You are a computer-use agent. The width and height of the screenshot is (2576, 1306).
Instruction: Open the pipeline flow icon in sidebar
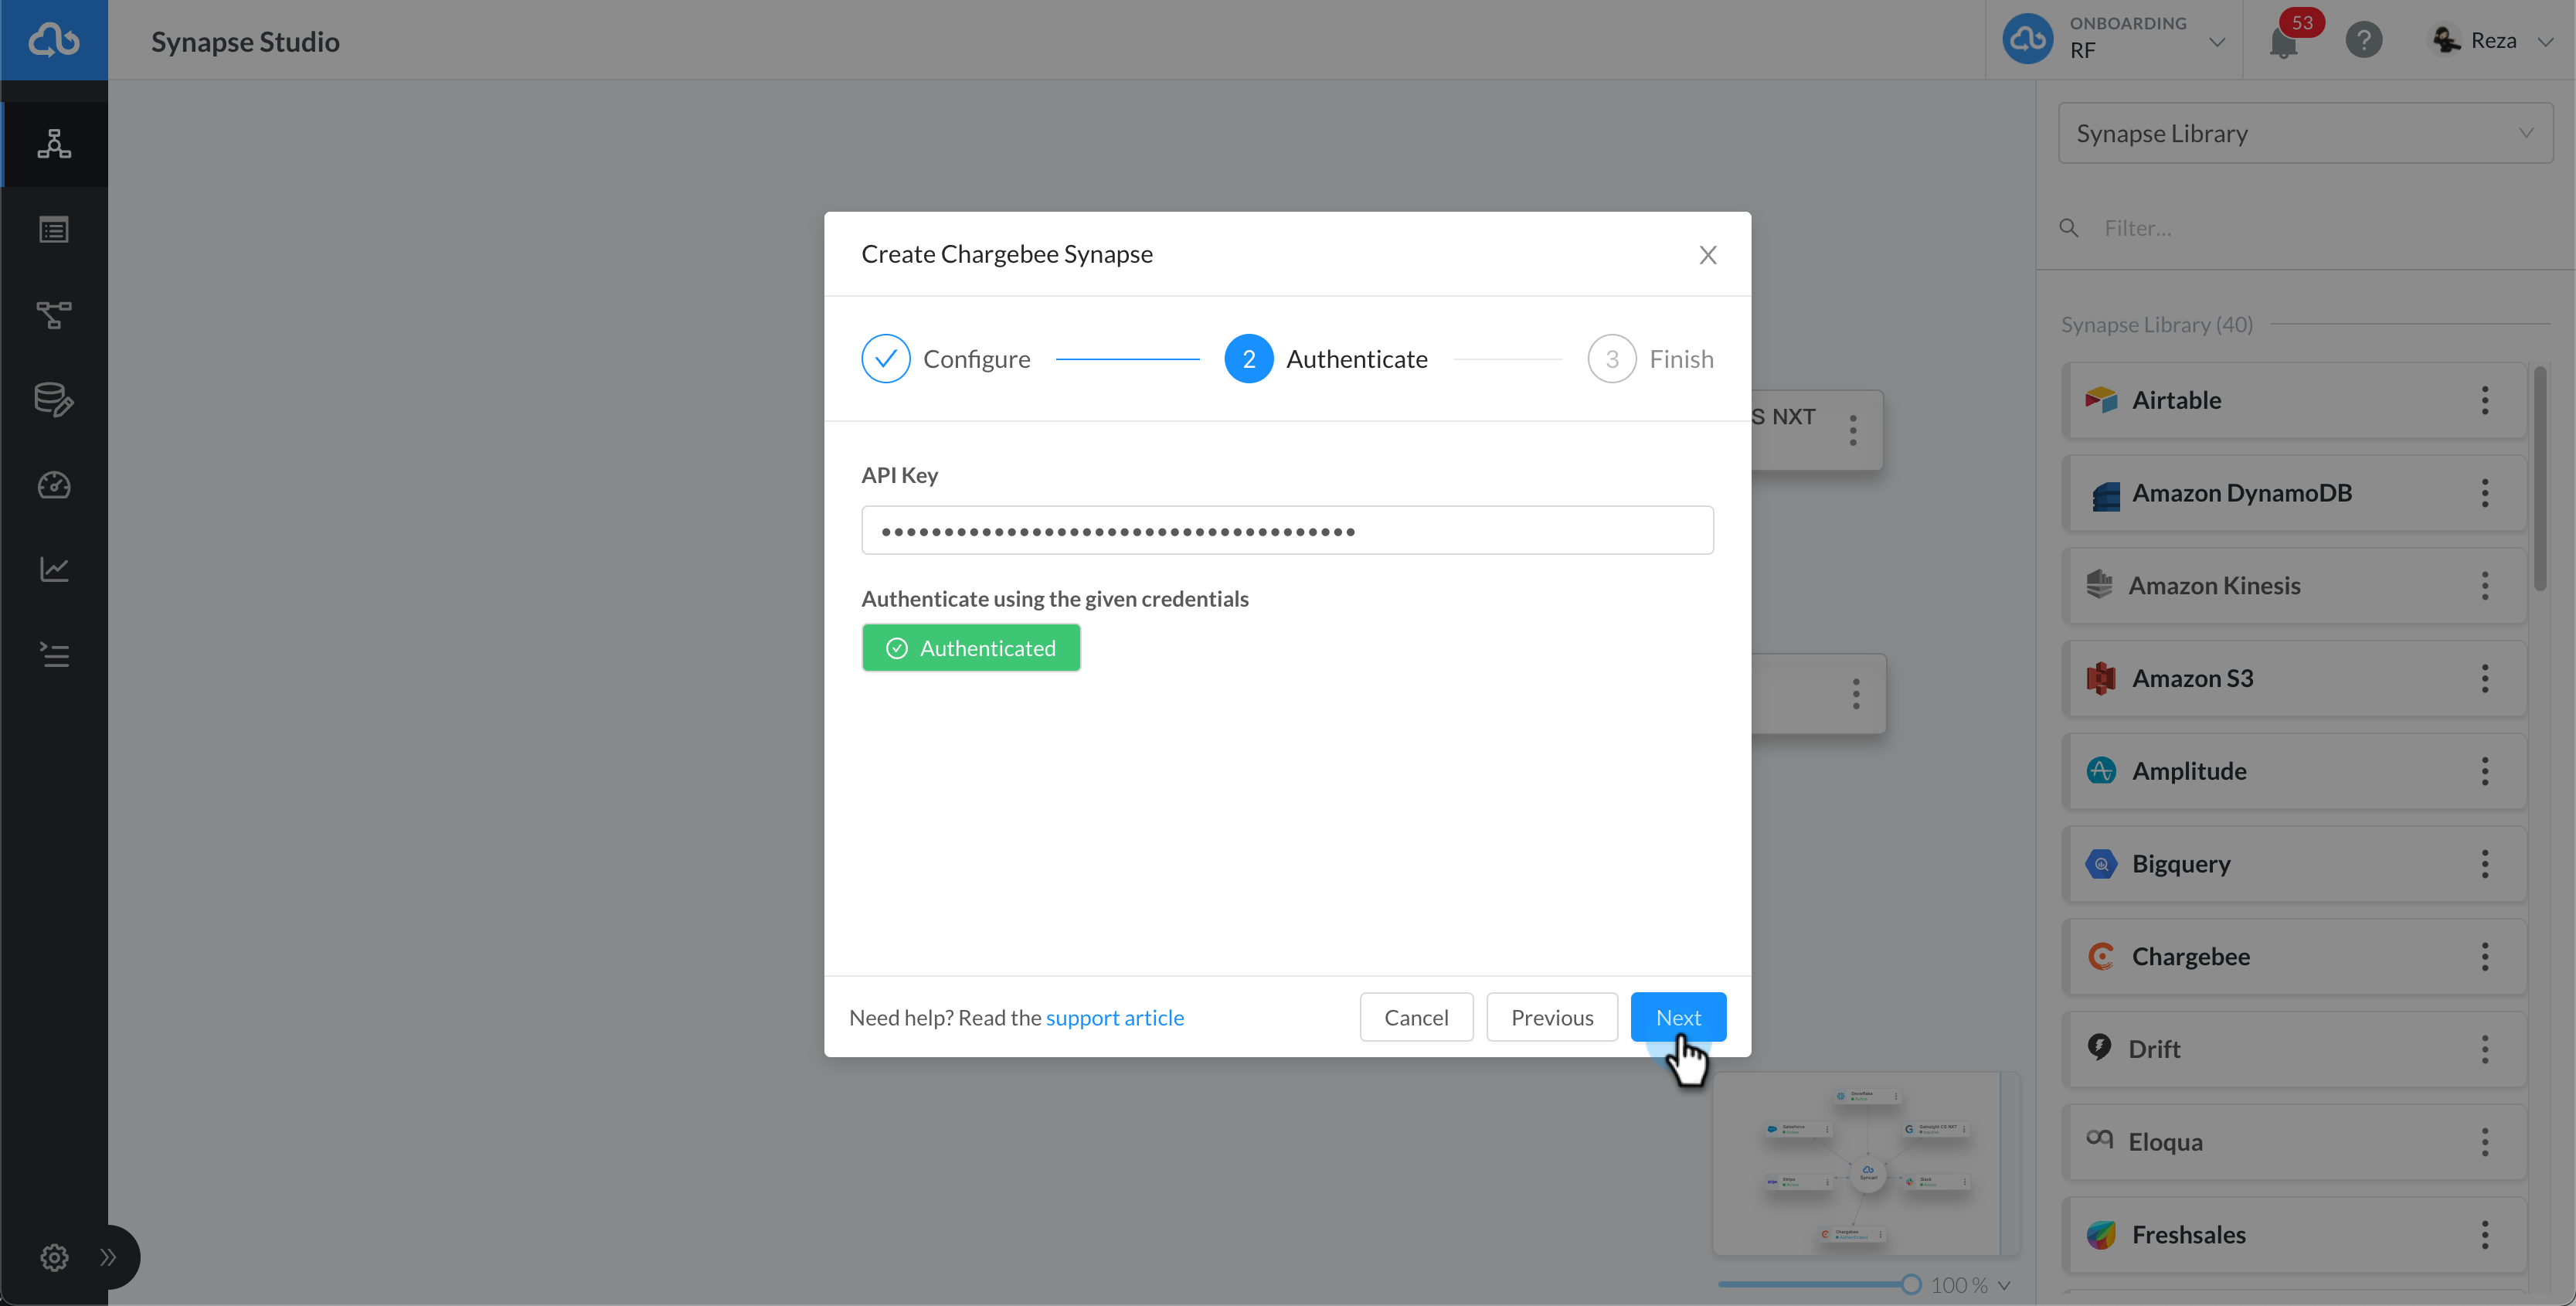click(54, 315)
